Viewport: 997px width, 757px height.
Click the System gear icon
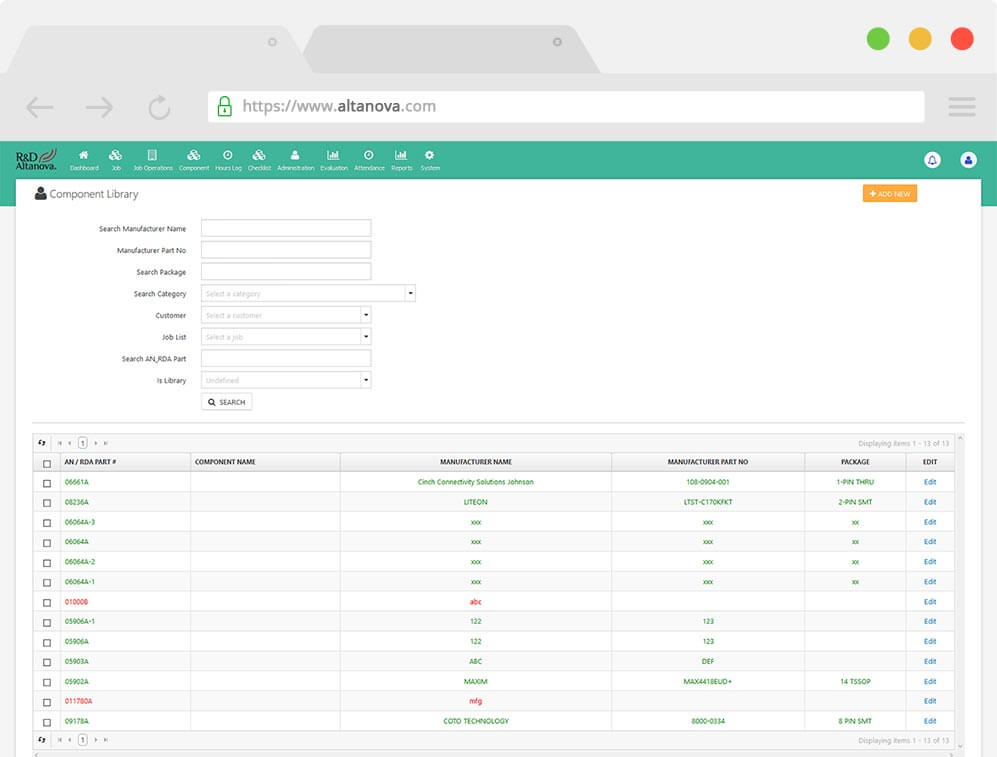pos(430,155)
